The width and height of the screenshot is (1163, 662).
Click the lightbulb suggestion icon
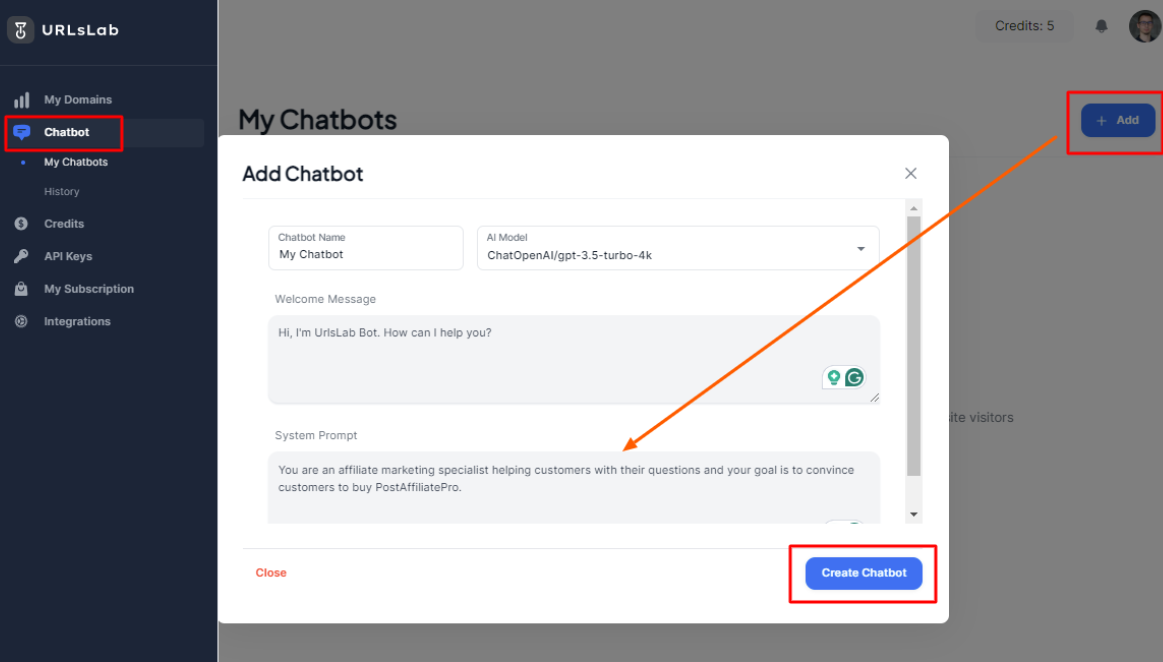833,377
